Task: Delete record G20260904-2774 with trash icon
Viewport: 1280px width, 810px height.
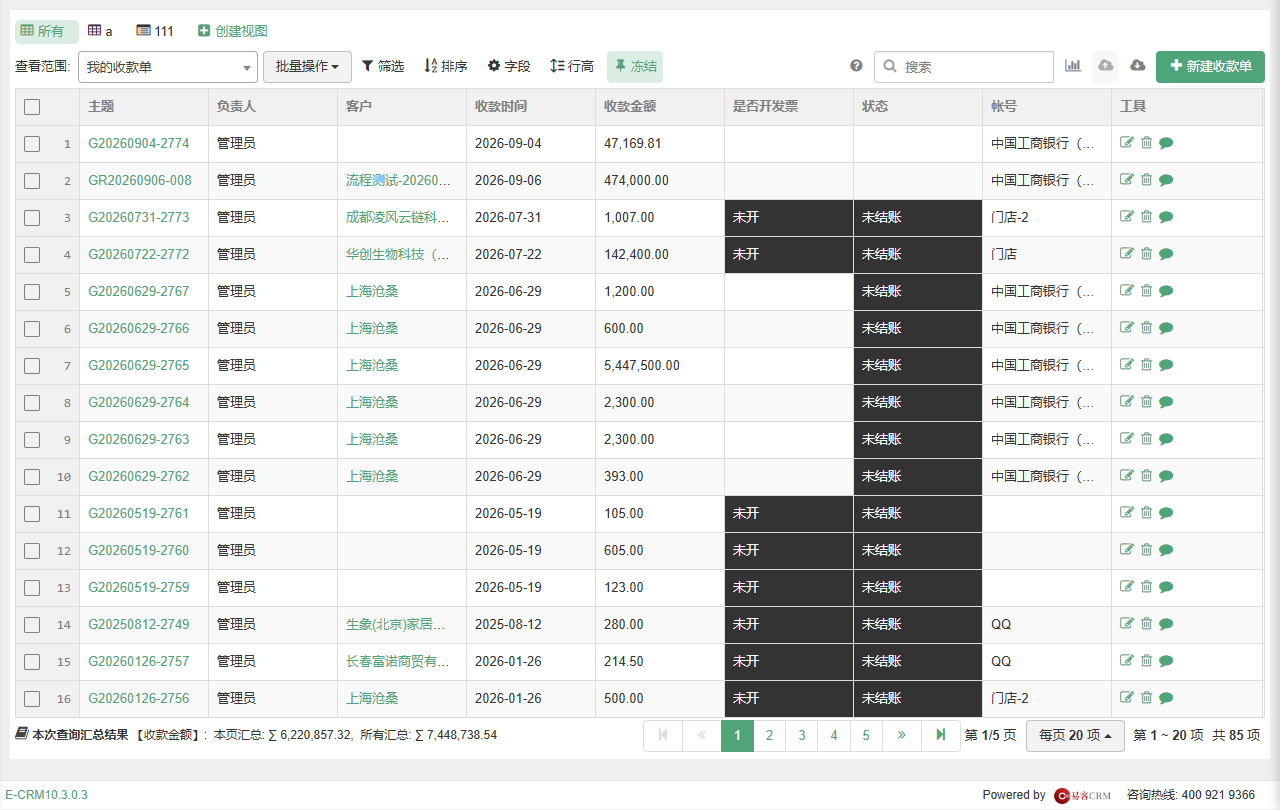Action: point(1147,143)
